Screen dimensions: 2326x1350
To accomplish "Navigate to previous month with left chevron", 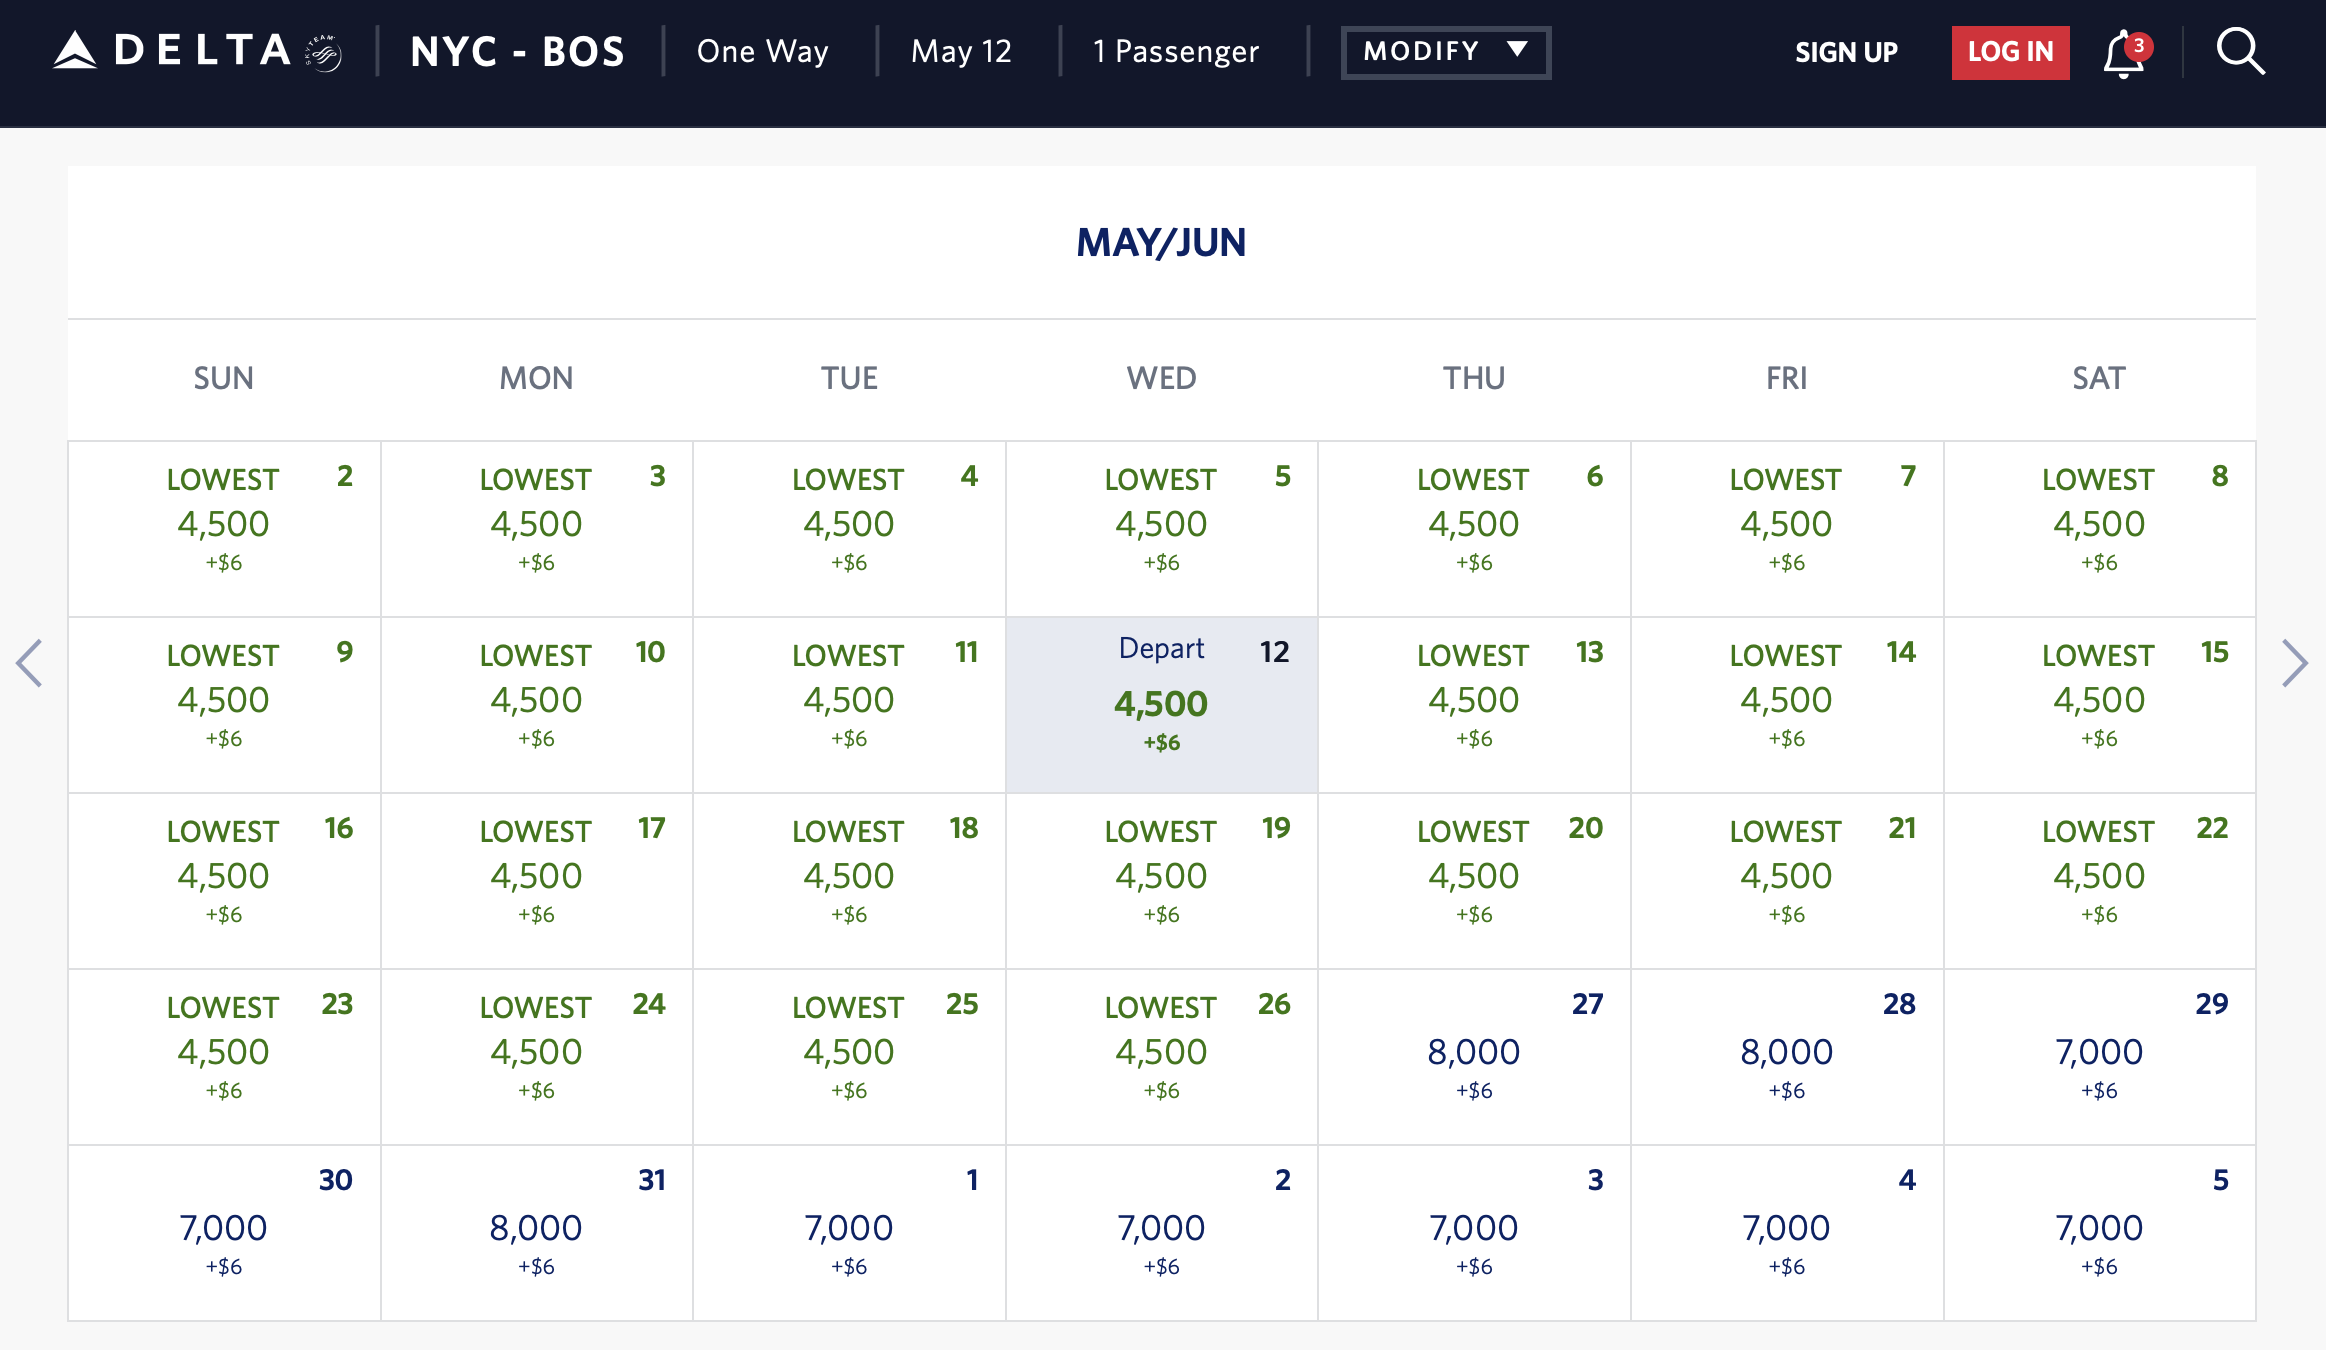I will [30, 663].
